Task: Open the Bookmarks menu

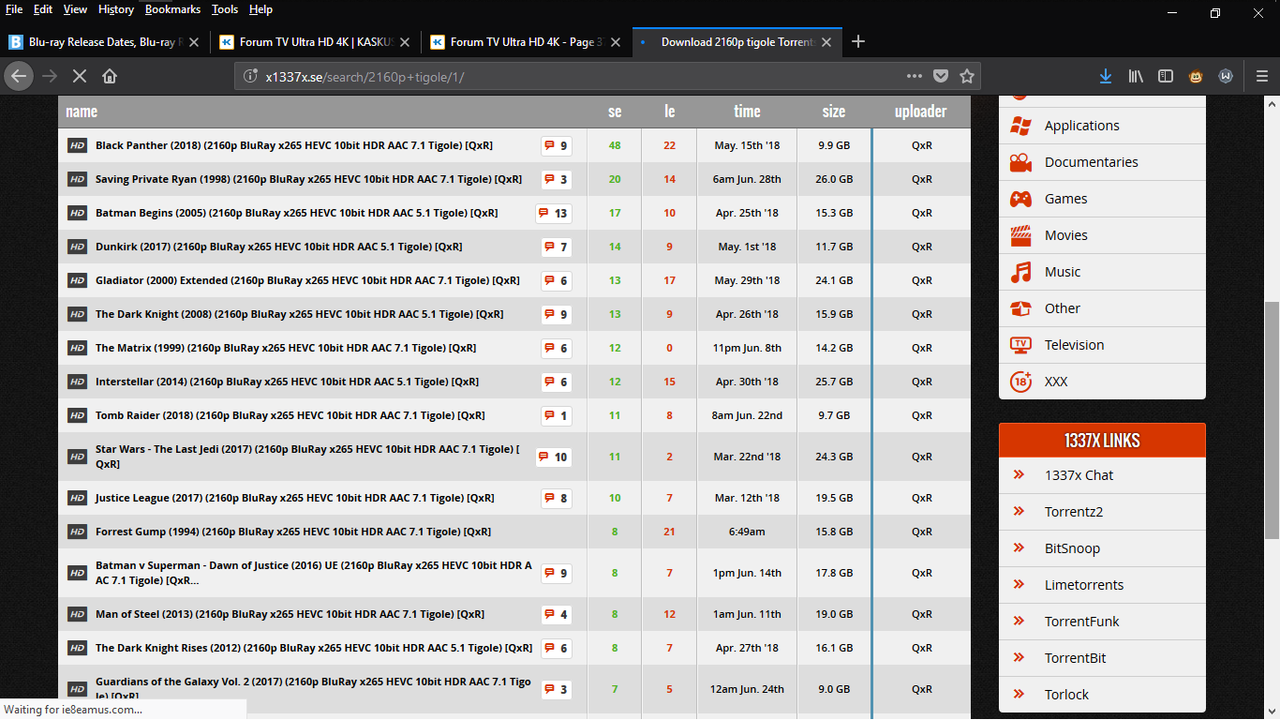Action: point(172,9)
